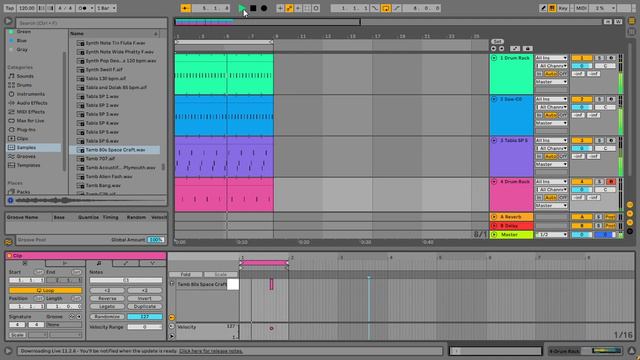Click in the browser Search field

point(91,23)
